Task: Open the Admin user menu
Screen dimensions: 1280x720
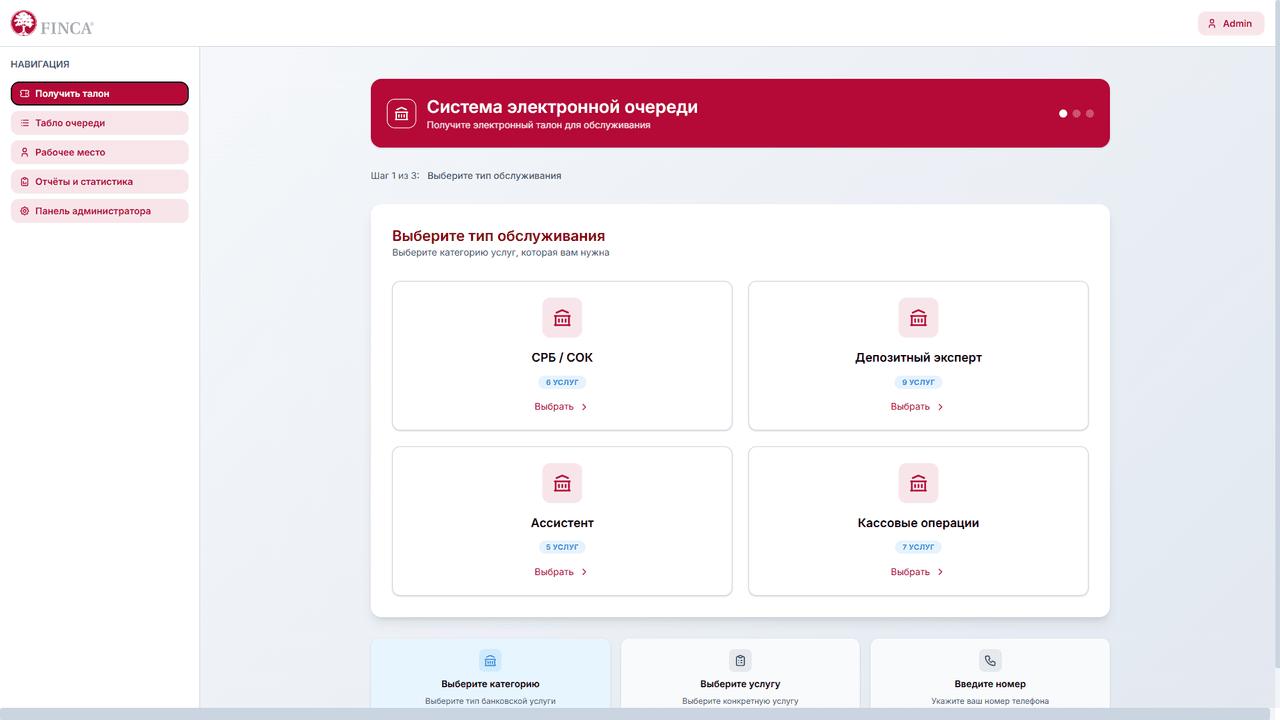Action: 1231,23
